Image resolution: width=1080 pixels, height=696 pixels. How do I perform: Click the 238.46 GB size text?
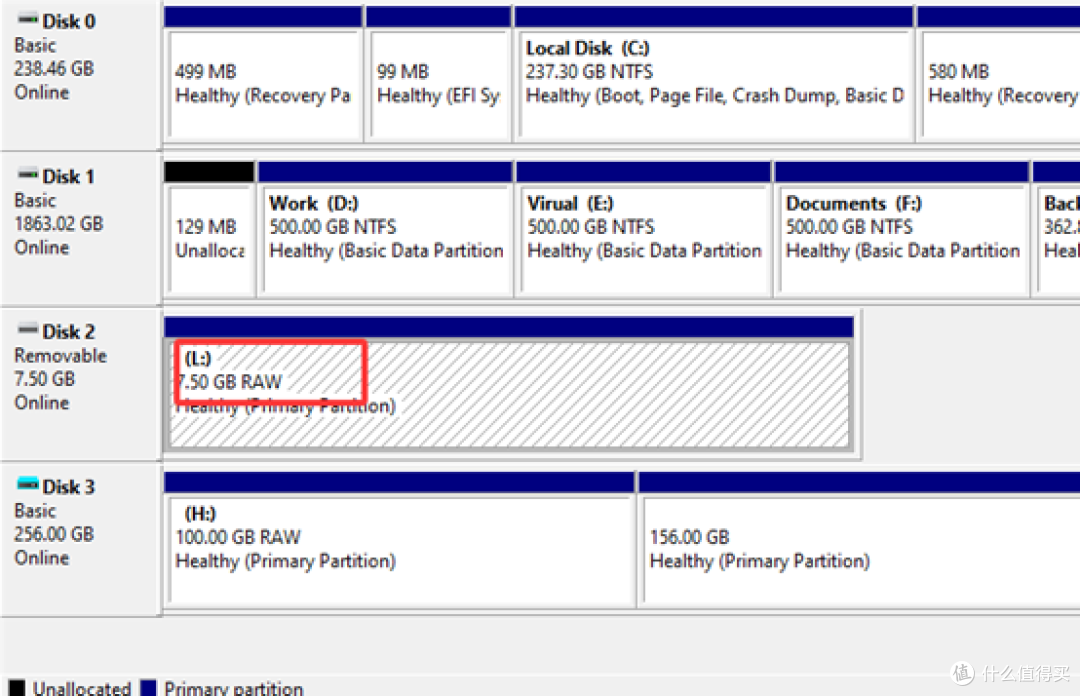click(x=54, y=68)
